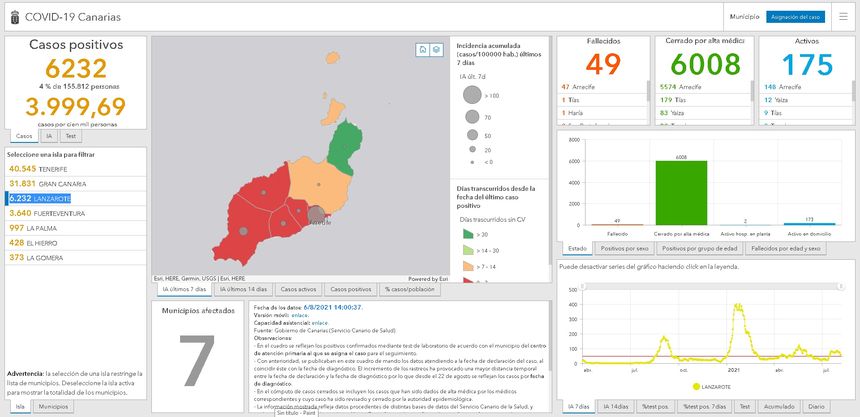Open the Test chart tab at bottom right
Screen dimensions: 860x417
pyautogui.click(x=745, y=407)
